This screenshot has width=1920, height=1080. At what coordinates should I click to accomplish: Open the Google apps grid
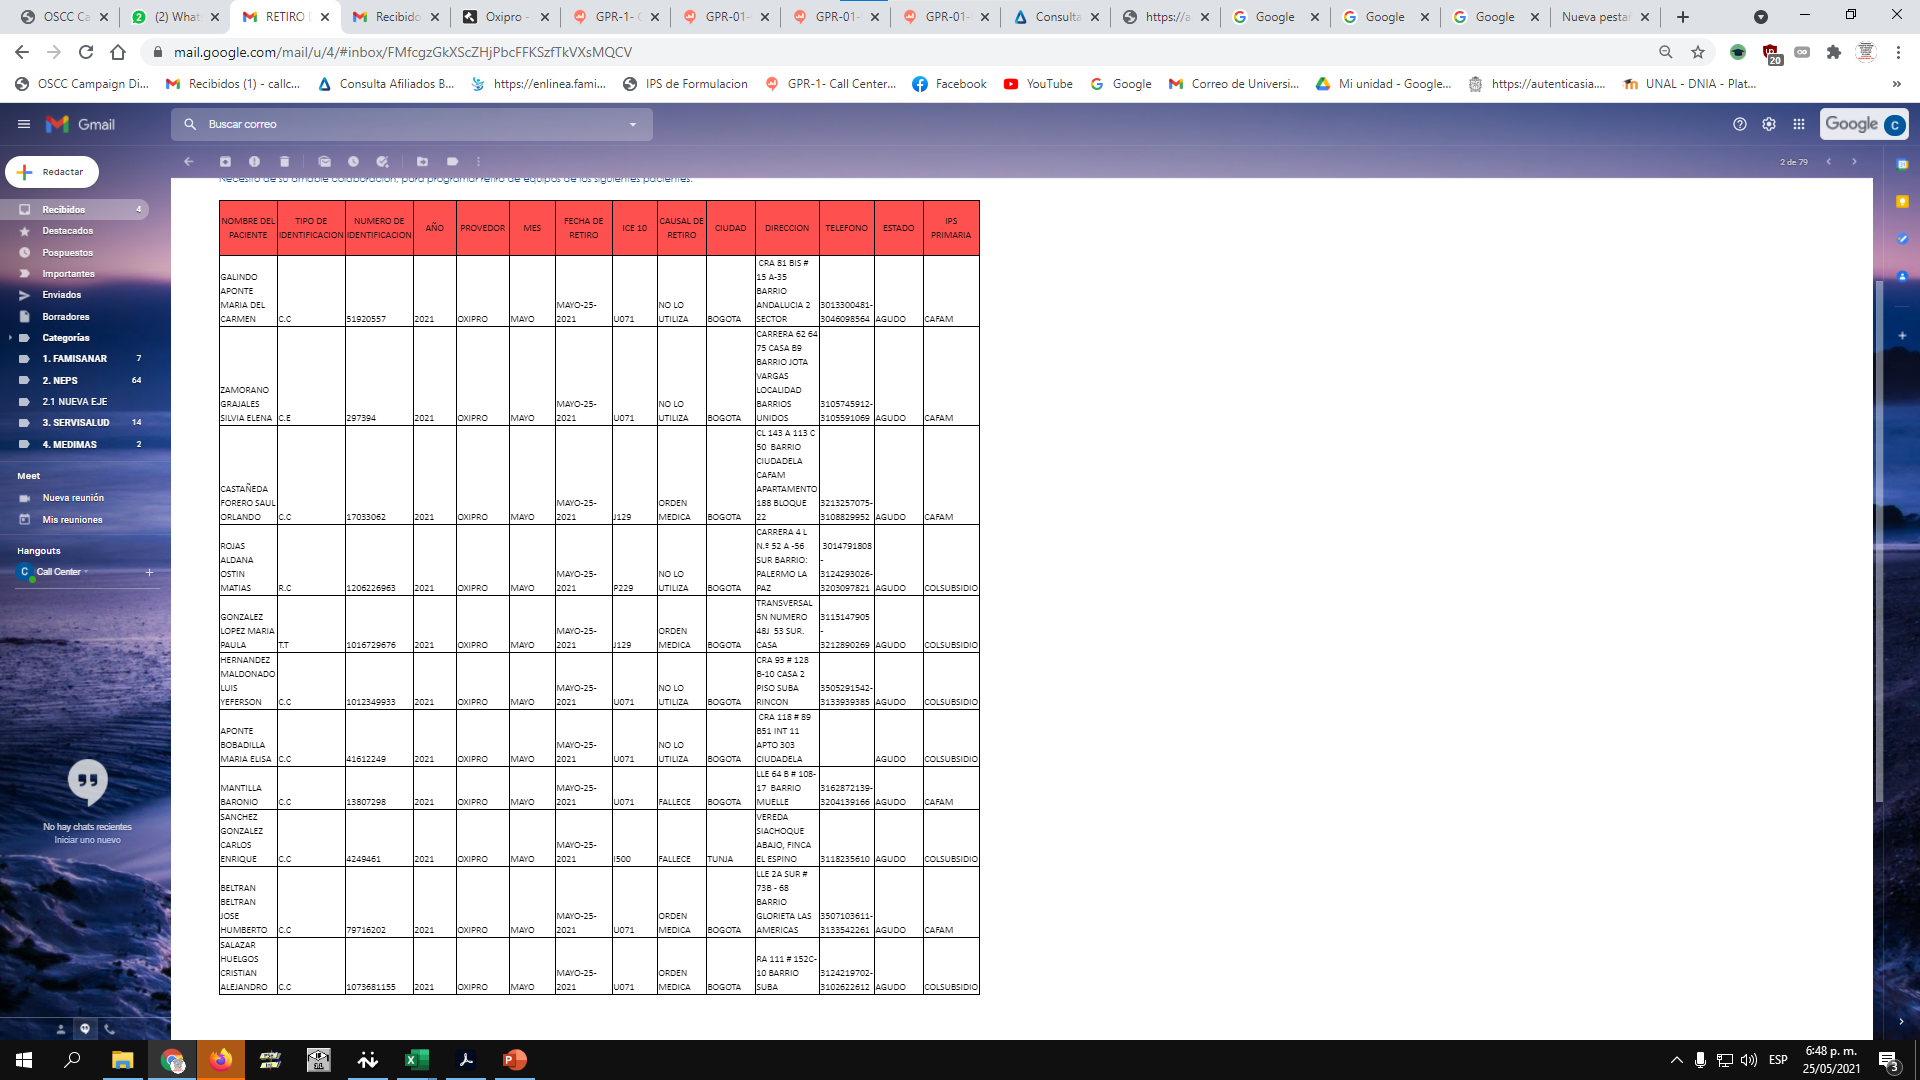coord(1799,124)
